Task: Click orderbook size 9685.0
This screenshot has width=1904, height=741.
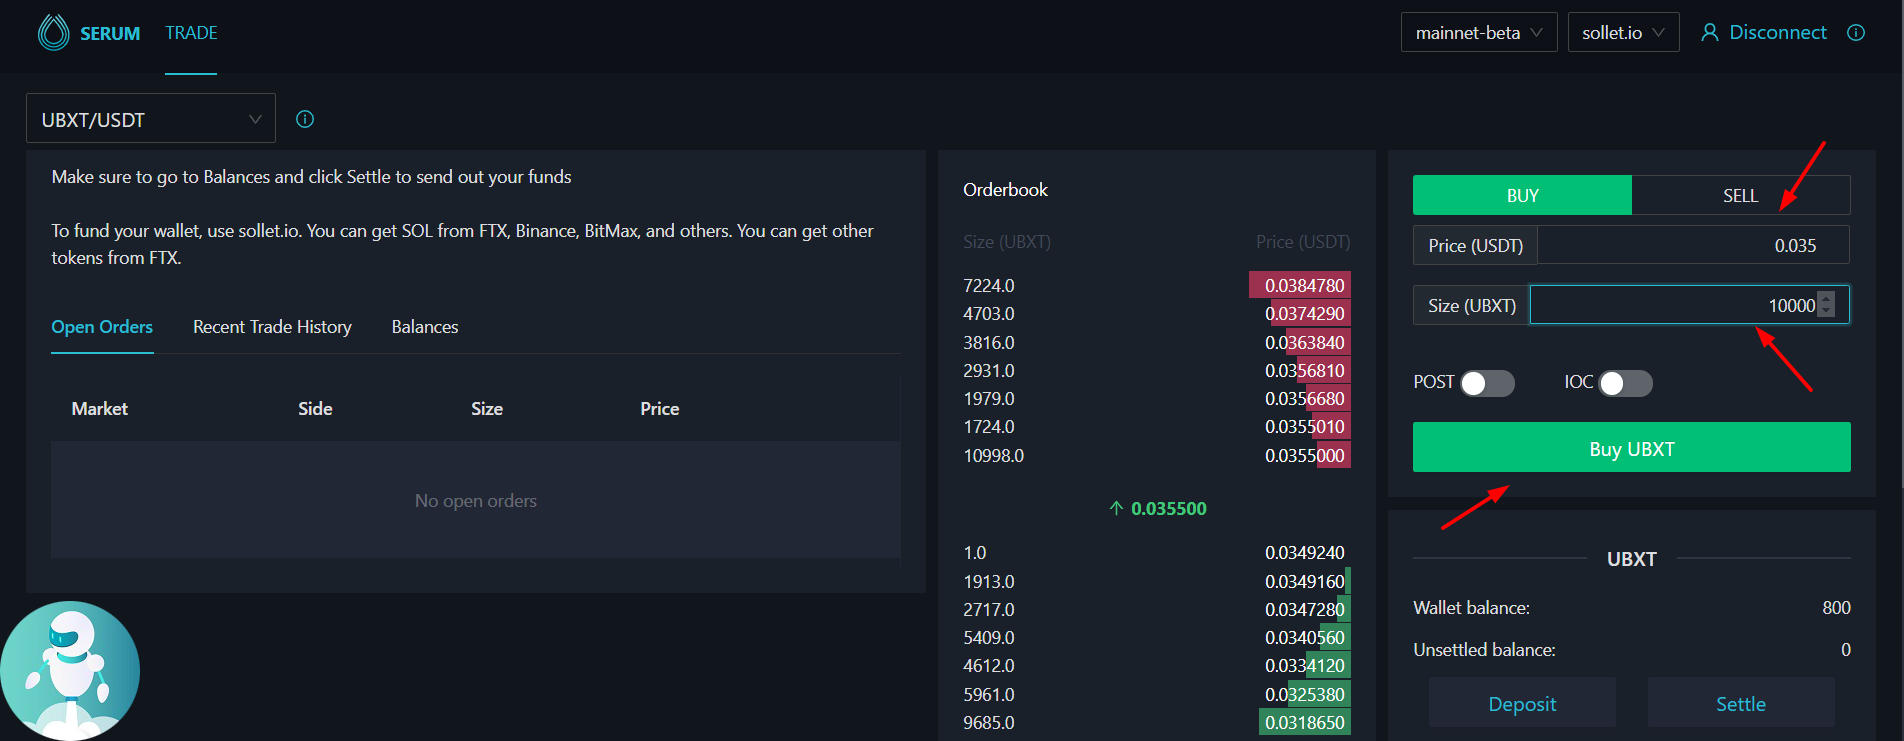Action: click(989, 722)
